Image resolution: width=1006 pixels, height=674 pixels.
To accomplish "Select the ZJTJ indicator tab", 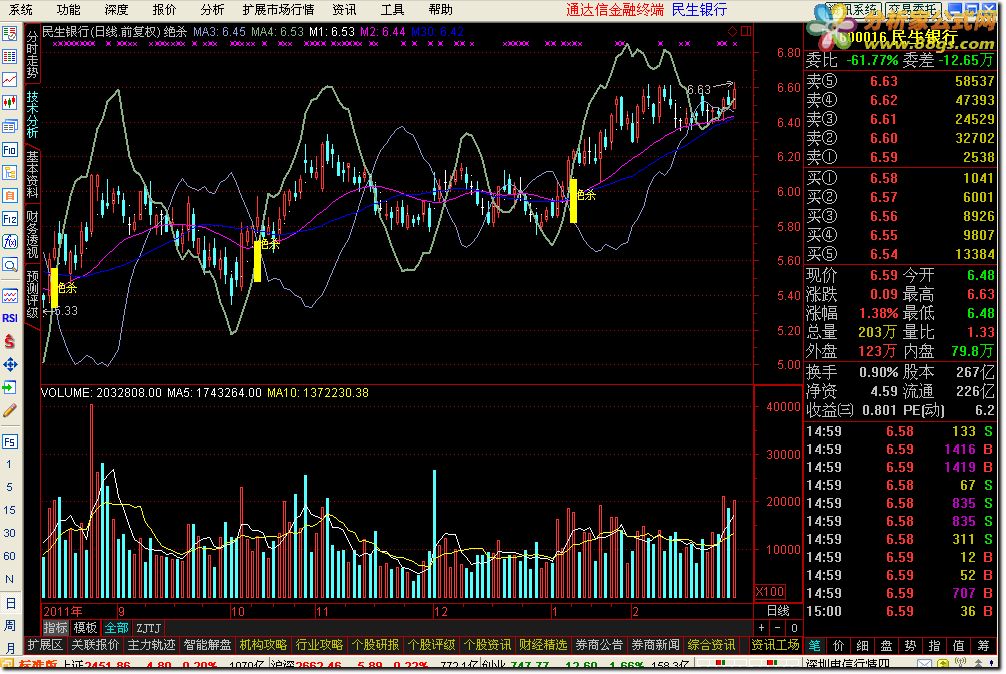I will [149, 628].
